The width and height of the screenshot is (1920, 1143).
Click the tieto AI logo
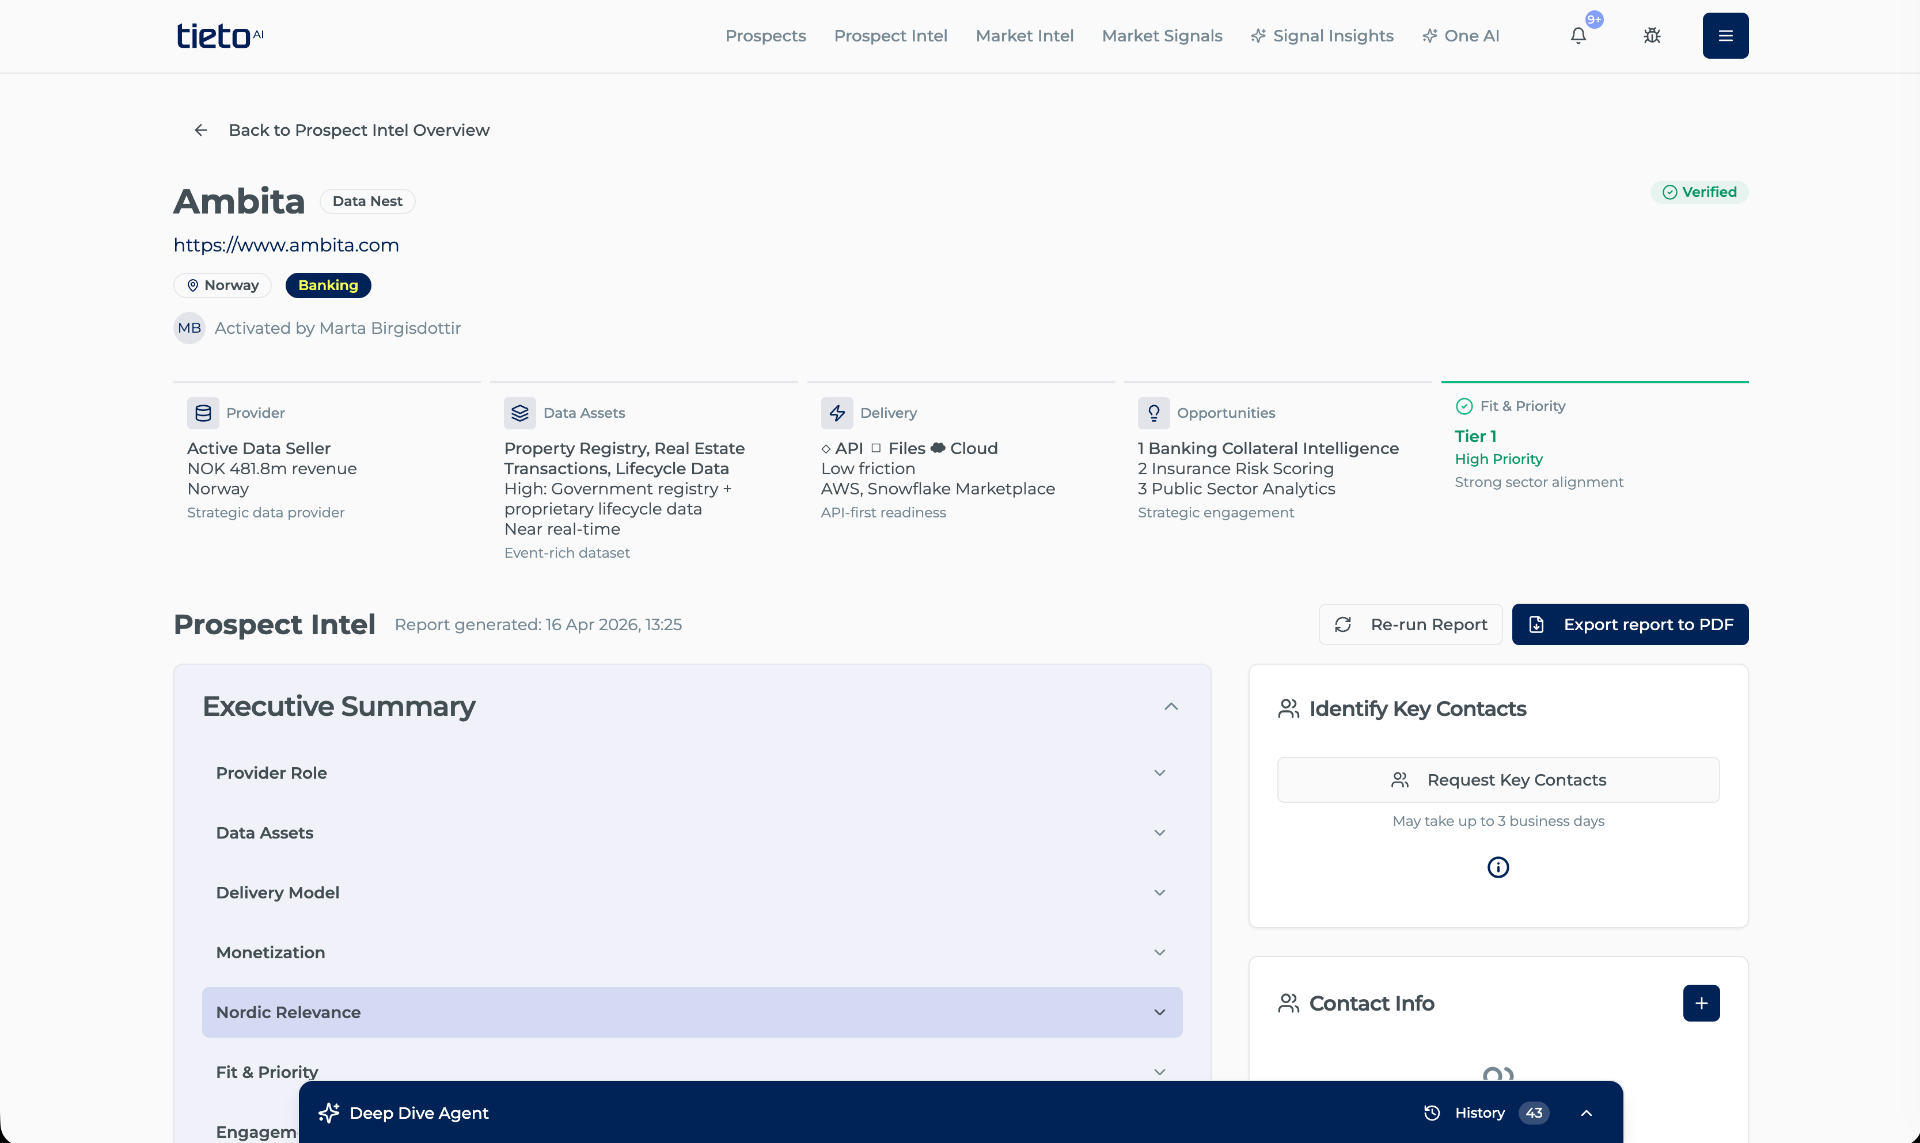pos(220,36)
